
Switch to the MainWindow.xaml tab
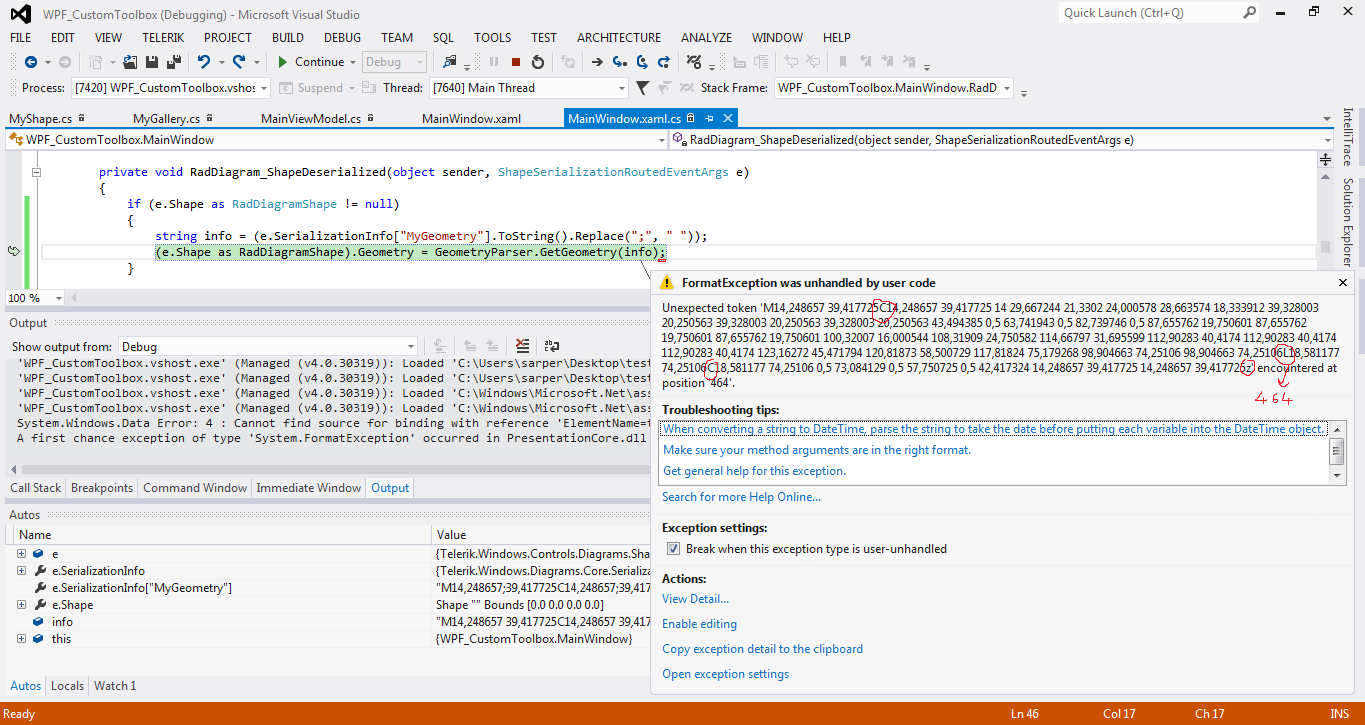(472, 119)
